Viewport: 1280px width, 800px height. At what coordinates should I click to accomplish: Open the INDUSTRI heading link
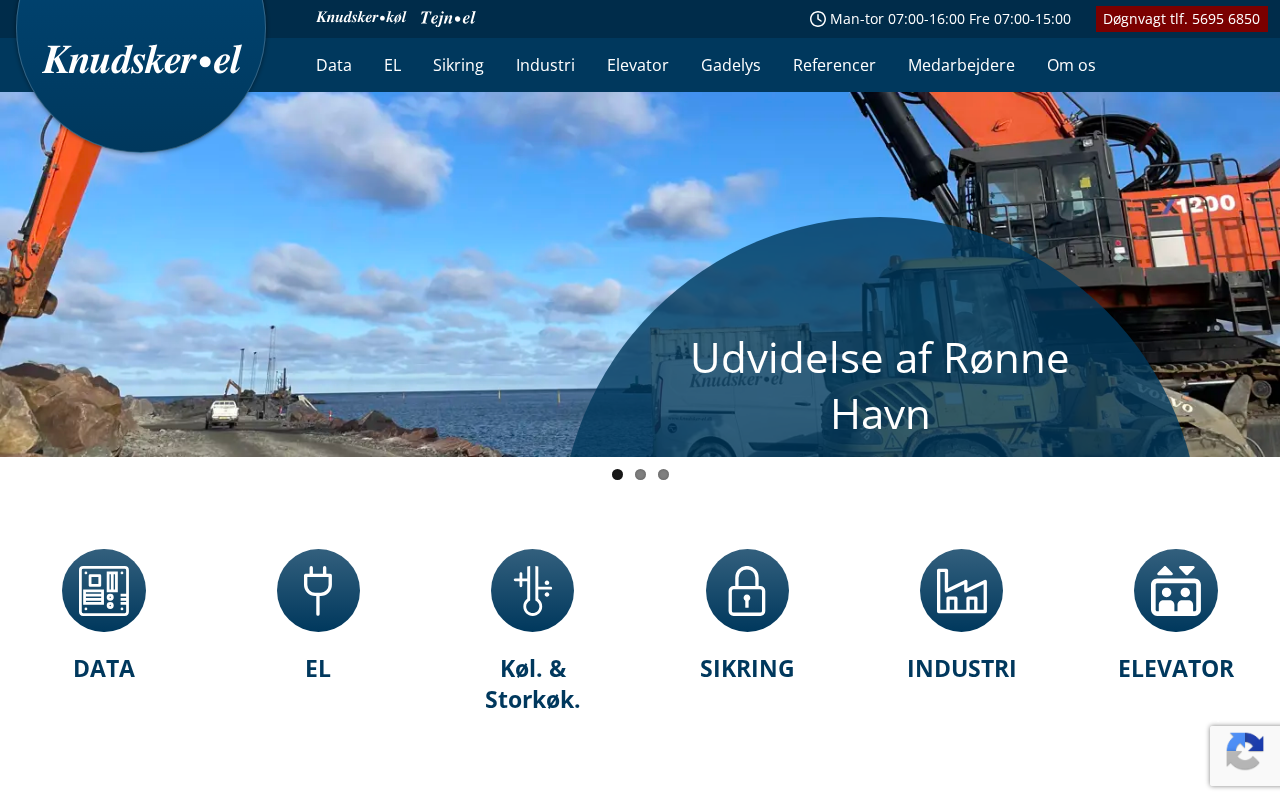point(961,668)
